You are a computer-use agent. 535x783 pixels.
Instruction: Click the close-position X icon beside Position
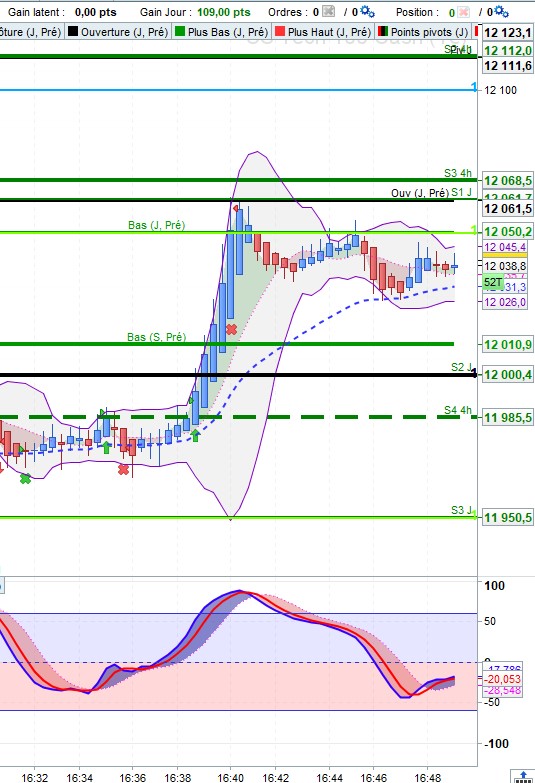[x=464, y=12]
